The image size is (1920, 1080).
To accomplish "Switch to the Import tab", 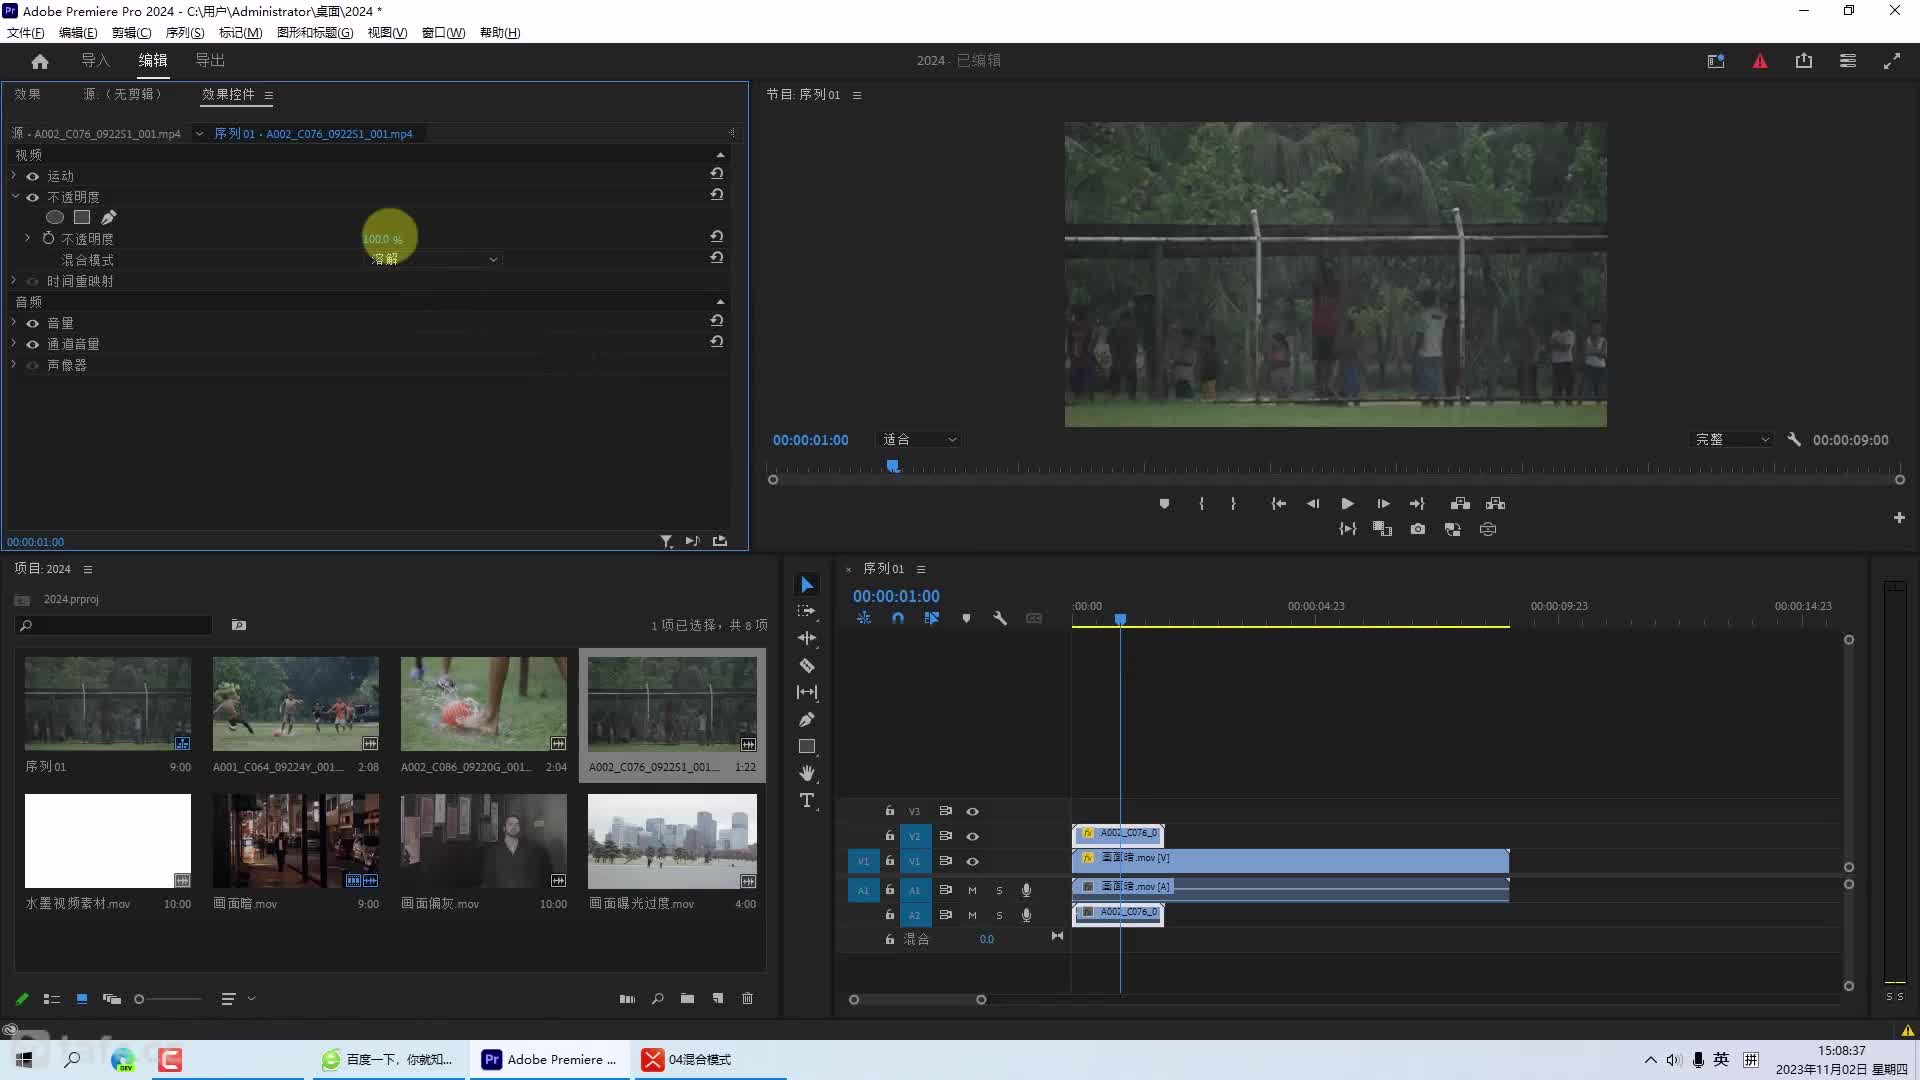I will pos(95,61).
